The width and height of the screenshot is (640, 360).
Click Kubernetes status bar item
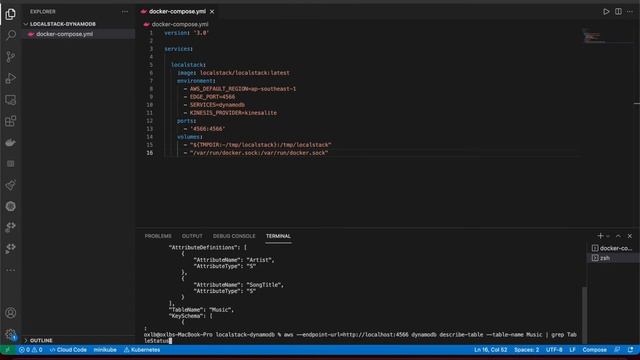coord(142,350)
